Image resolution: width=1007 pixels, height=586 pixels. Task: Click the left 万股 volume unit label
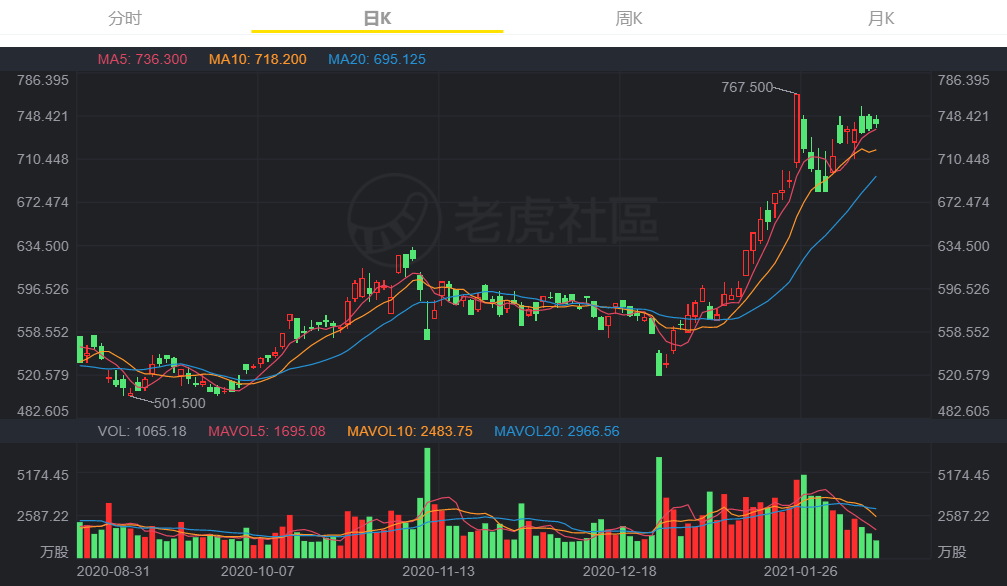[54, 551]
